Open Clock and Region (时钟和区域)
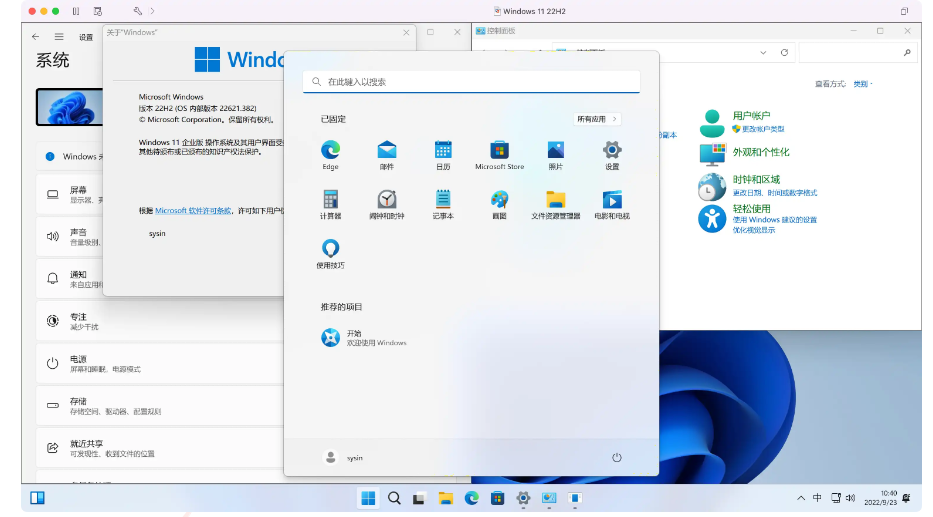This screenshot has width=933, height=517. point(756,179)
